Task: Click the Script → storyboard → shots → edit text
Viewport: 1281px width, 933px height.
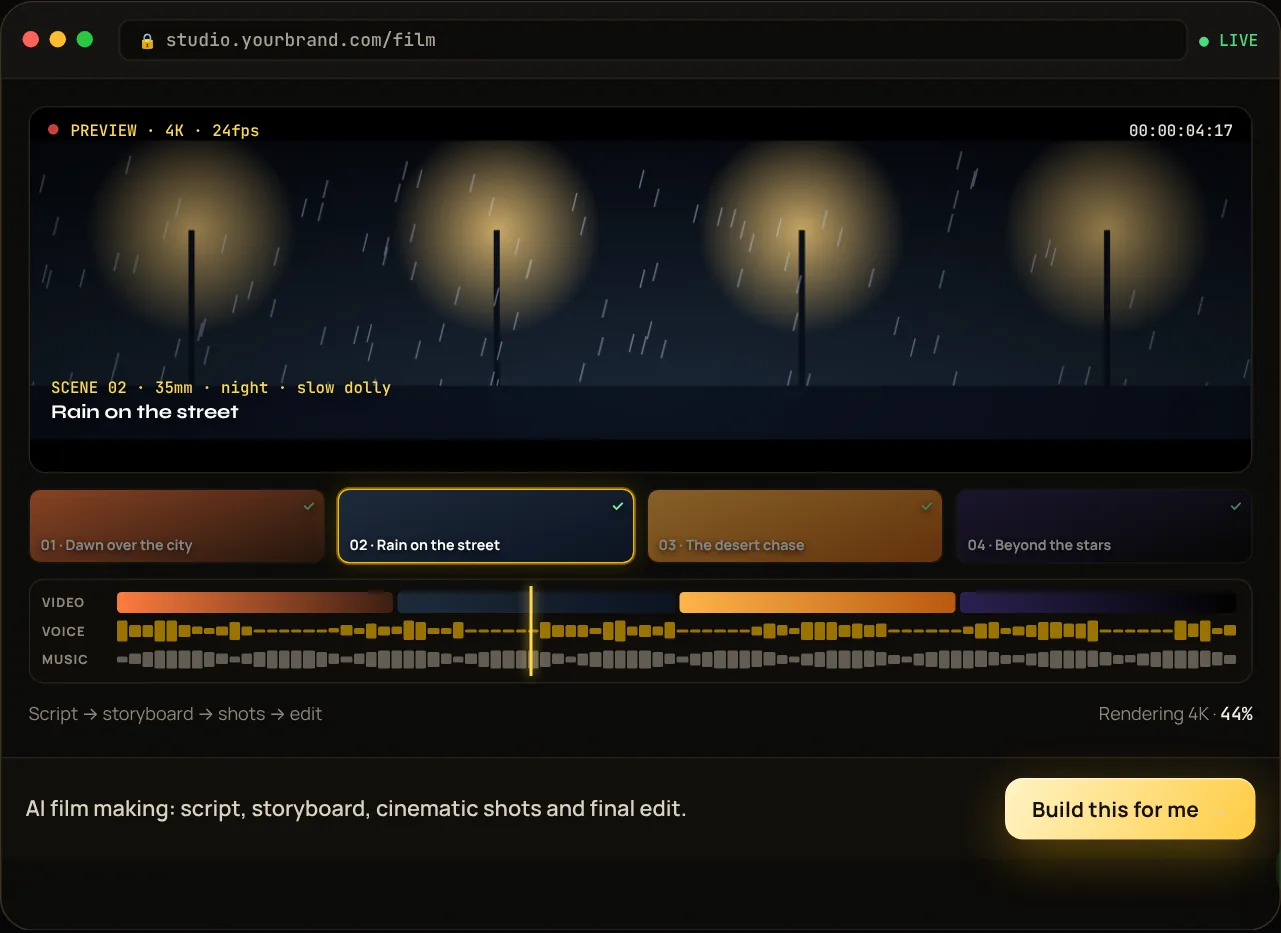Action: click(175, 714)
